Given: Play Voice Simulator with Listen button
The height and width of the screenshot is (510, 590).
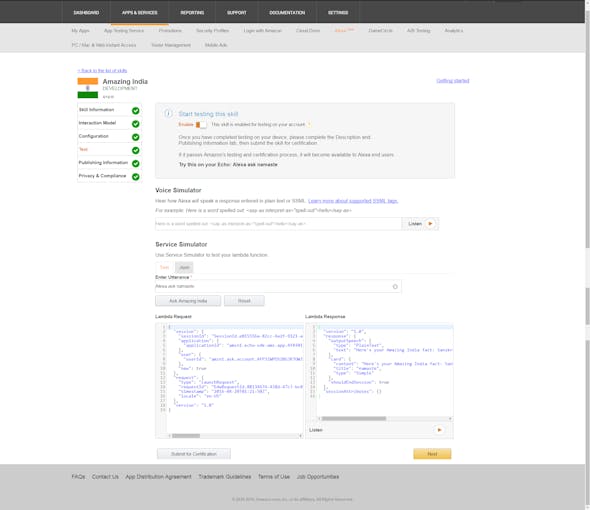Looking at the screenshot, I should 420,224.
